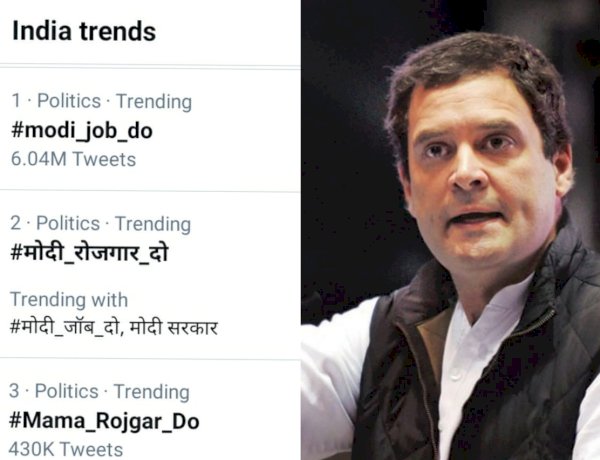
Task: Open the #मोदी_रोजगार_दो trending hashtag
Action: pyautogui.click(x=89, y=253)
